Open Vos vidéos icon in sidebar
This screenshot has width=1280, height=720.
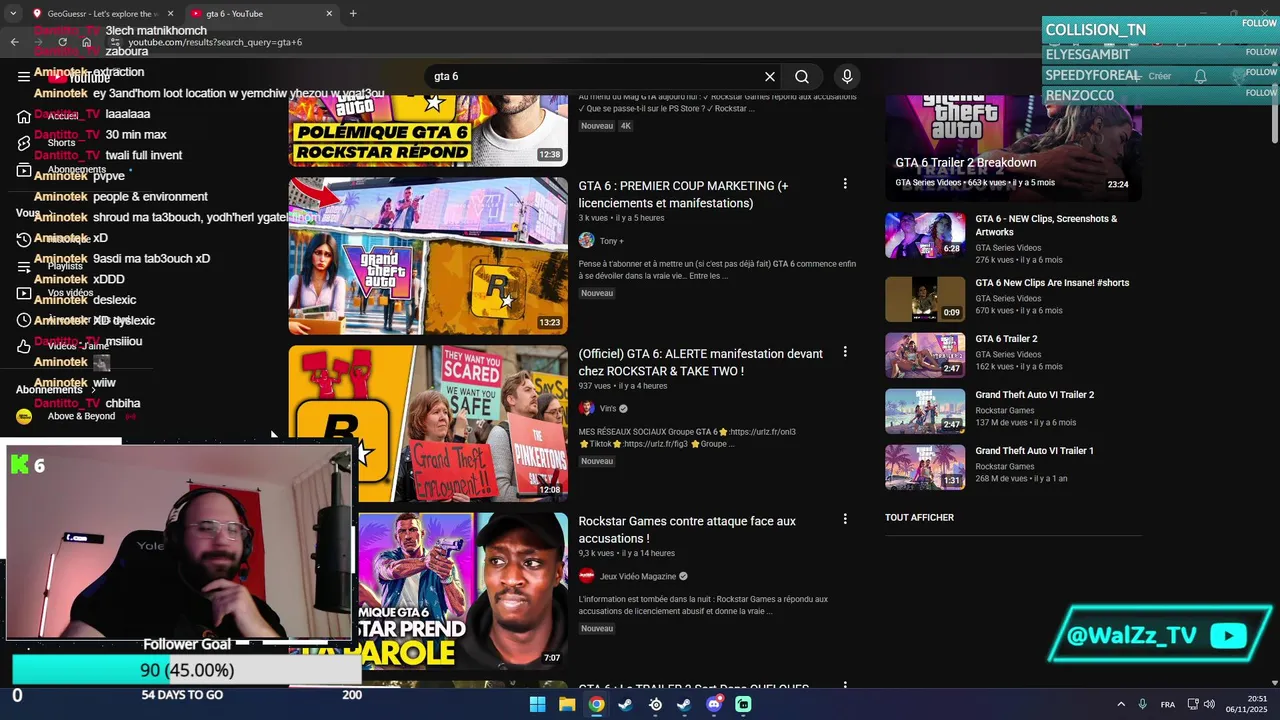tap(24, 293)
